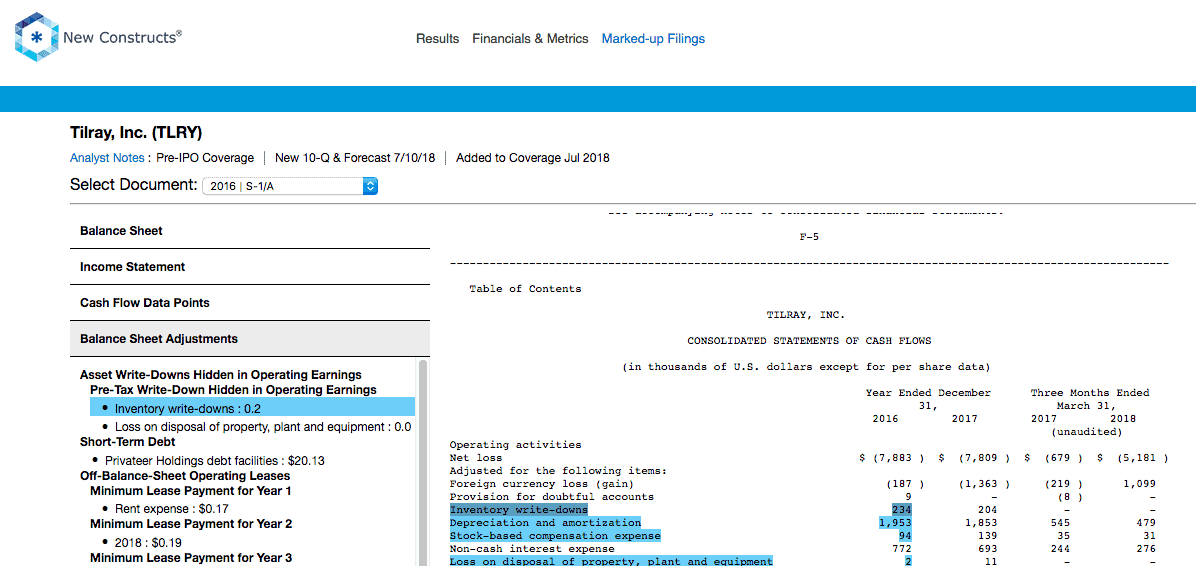1196x566 pixels.
Task: Click Added to Coverage Jul 2018 note
Action: tap(532, 158)
